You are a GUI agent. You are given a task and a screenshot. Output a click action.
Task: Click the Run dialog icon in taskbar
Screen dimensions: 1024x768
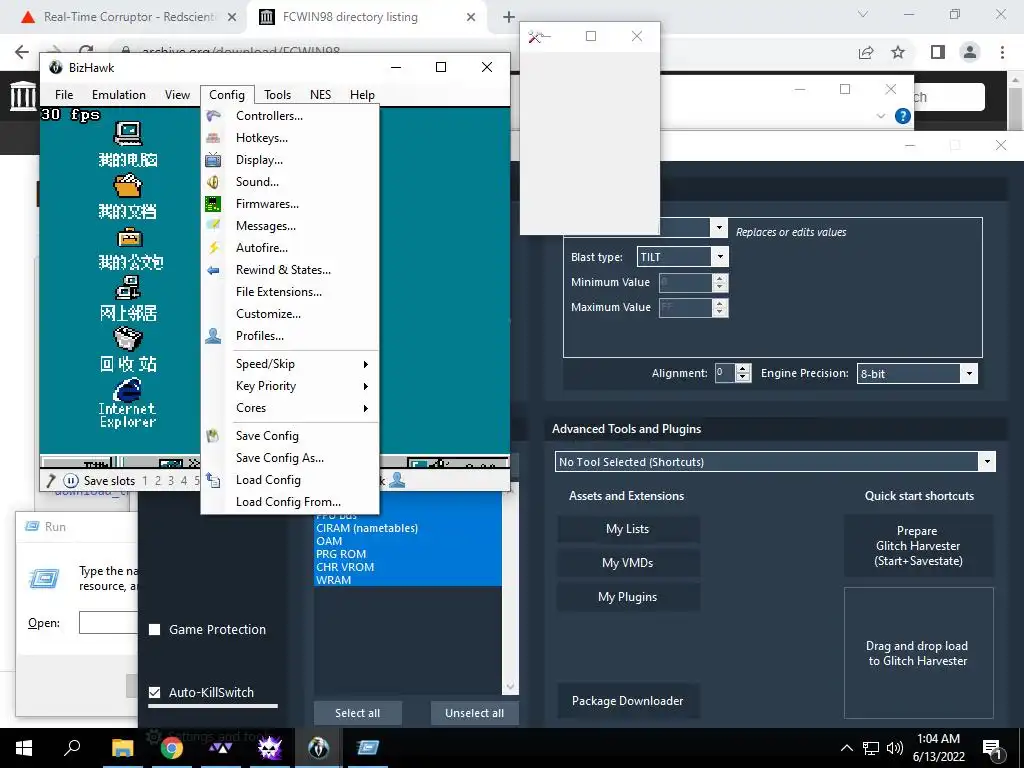(x=368, y=748)
